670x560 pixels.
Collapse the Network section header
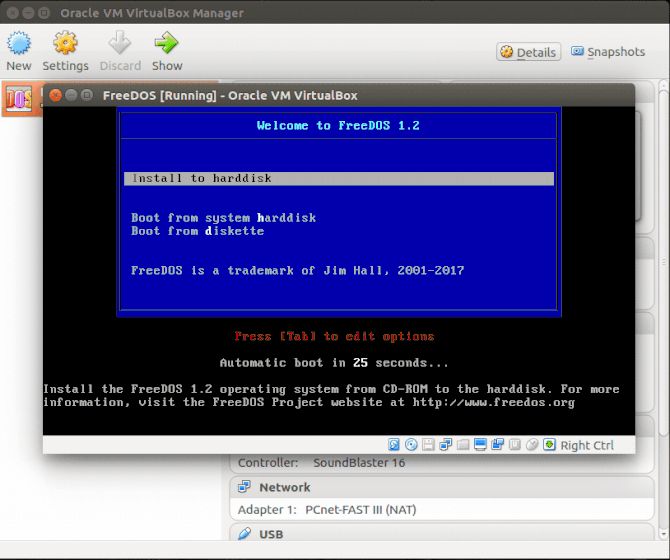pos(285,487)
